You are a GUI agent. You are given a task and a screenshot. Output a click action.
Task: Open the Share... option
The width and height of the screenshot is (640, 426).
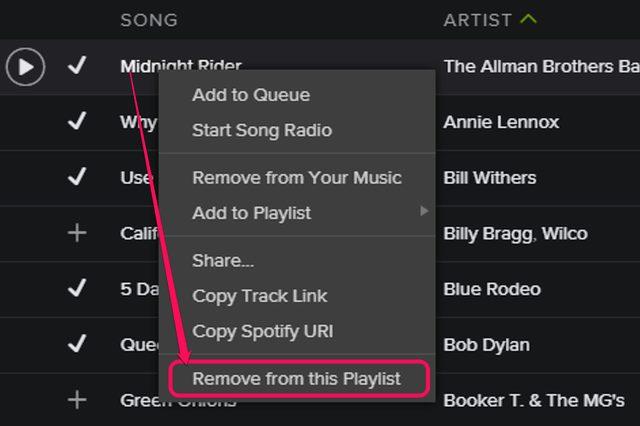pos(223,260)
